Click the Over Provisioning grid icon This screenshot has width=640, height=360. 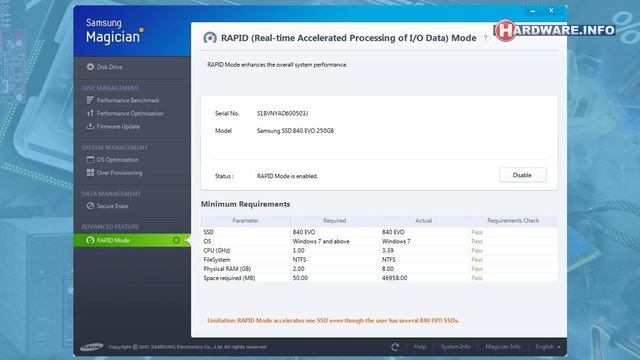pos(90,173)
